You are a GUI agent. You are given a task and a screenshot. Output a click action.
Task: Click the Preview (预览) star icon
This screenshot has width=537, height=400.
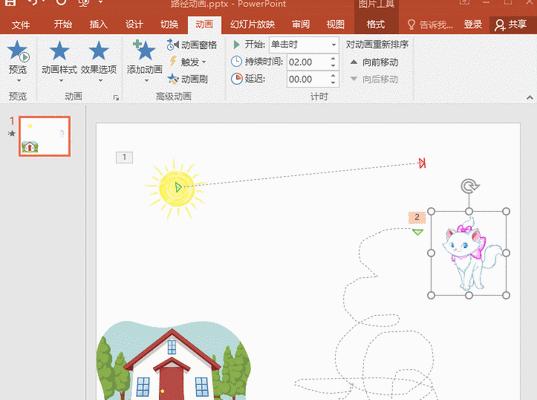(x=18, y=50)
